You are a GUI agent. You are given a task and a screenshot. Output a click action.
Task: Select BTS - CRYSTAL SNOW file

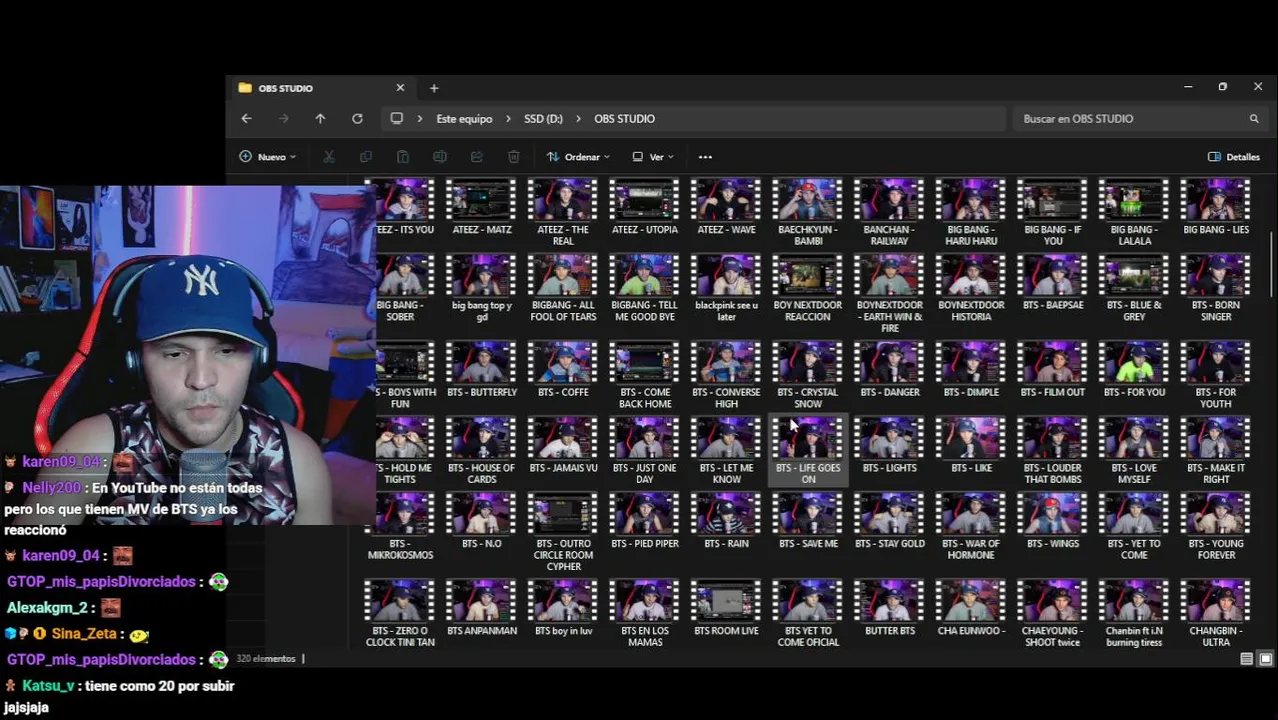[808, 376]
